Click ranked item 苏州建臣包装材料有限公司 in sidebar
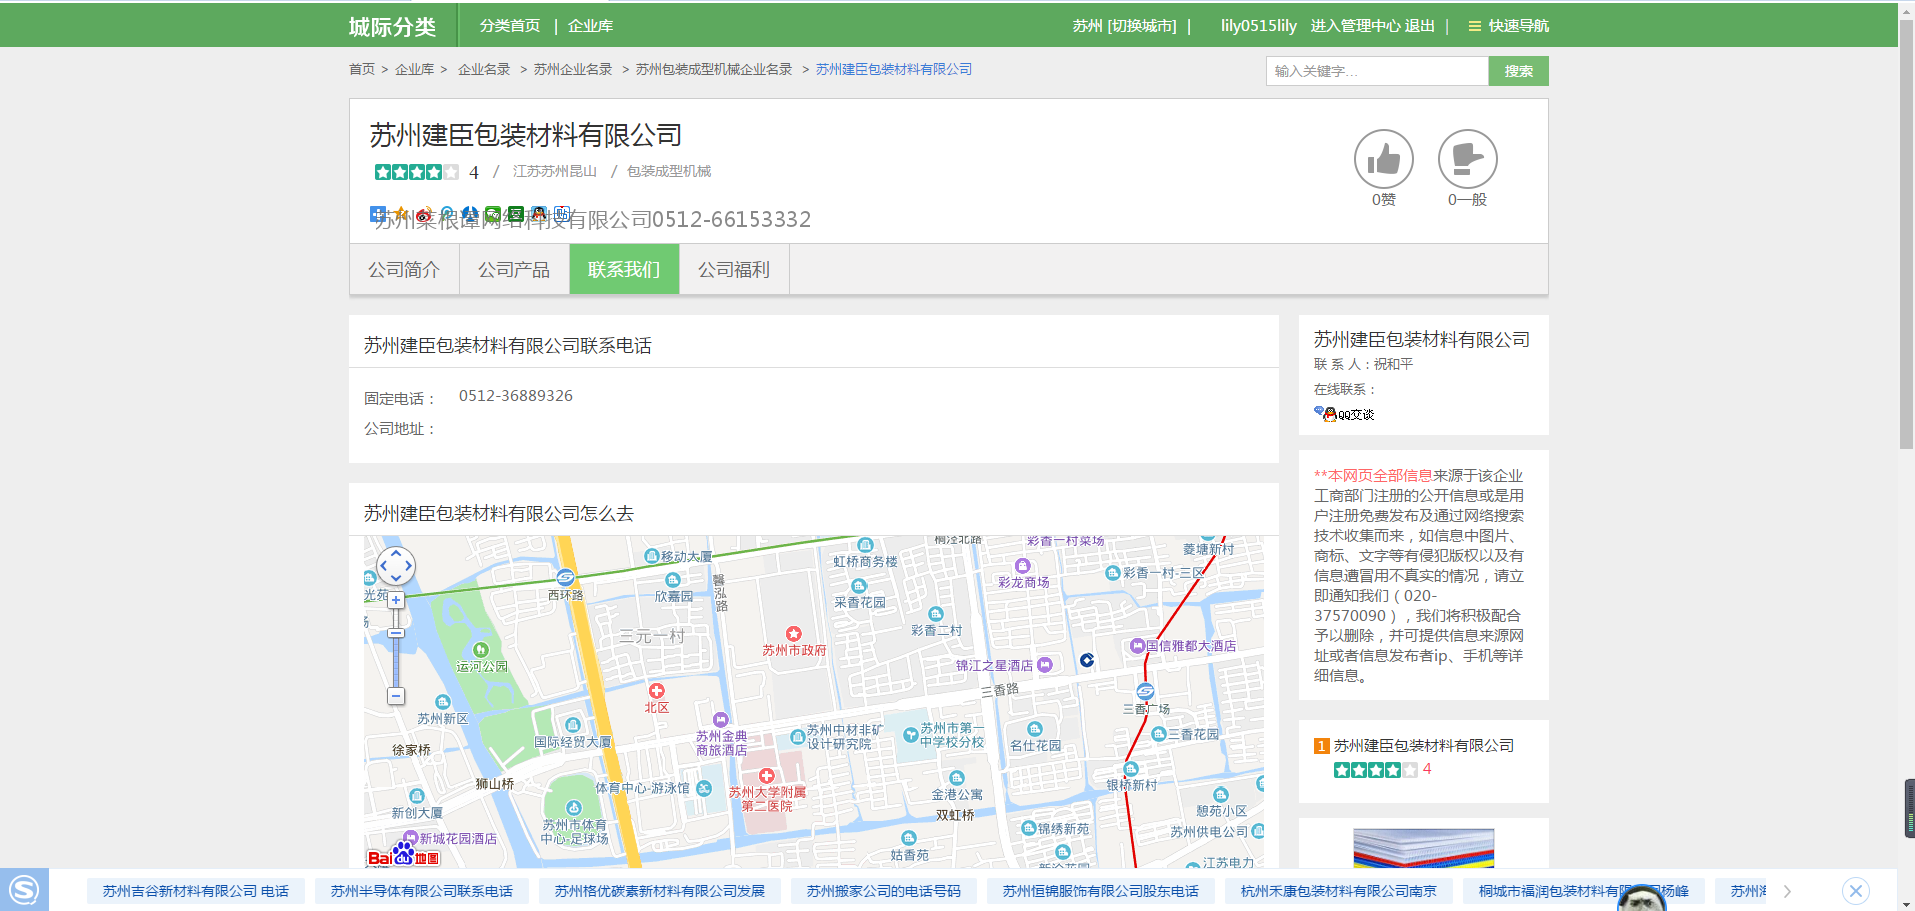 1423,746
